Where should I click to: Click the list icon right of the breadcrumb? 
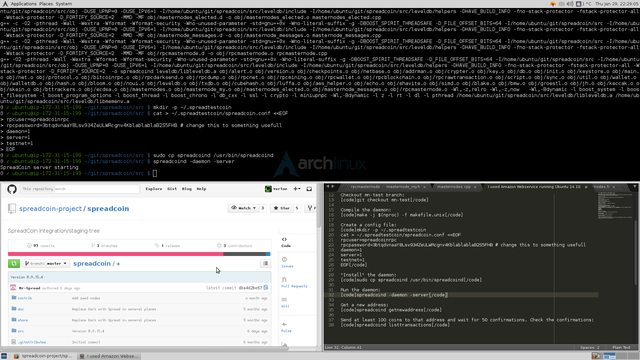265,264
